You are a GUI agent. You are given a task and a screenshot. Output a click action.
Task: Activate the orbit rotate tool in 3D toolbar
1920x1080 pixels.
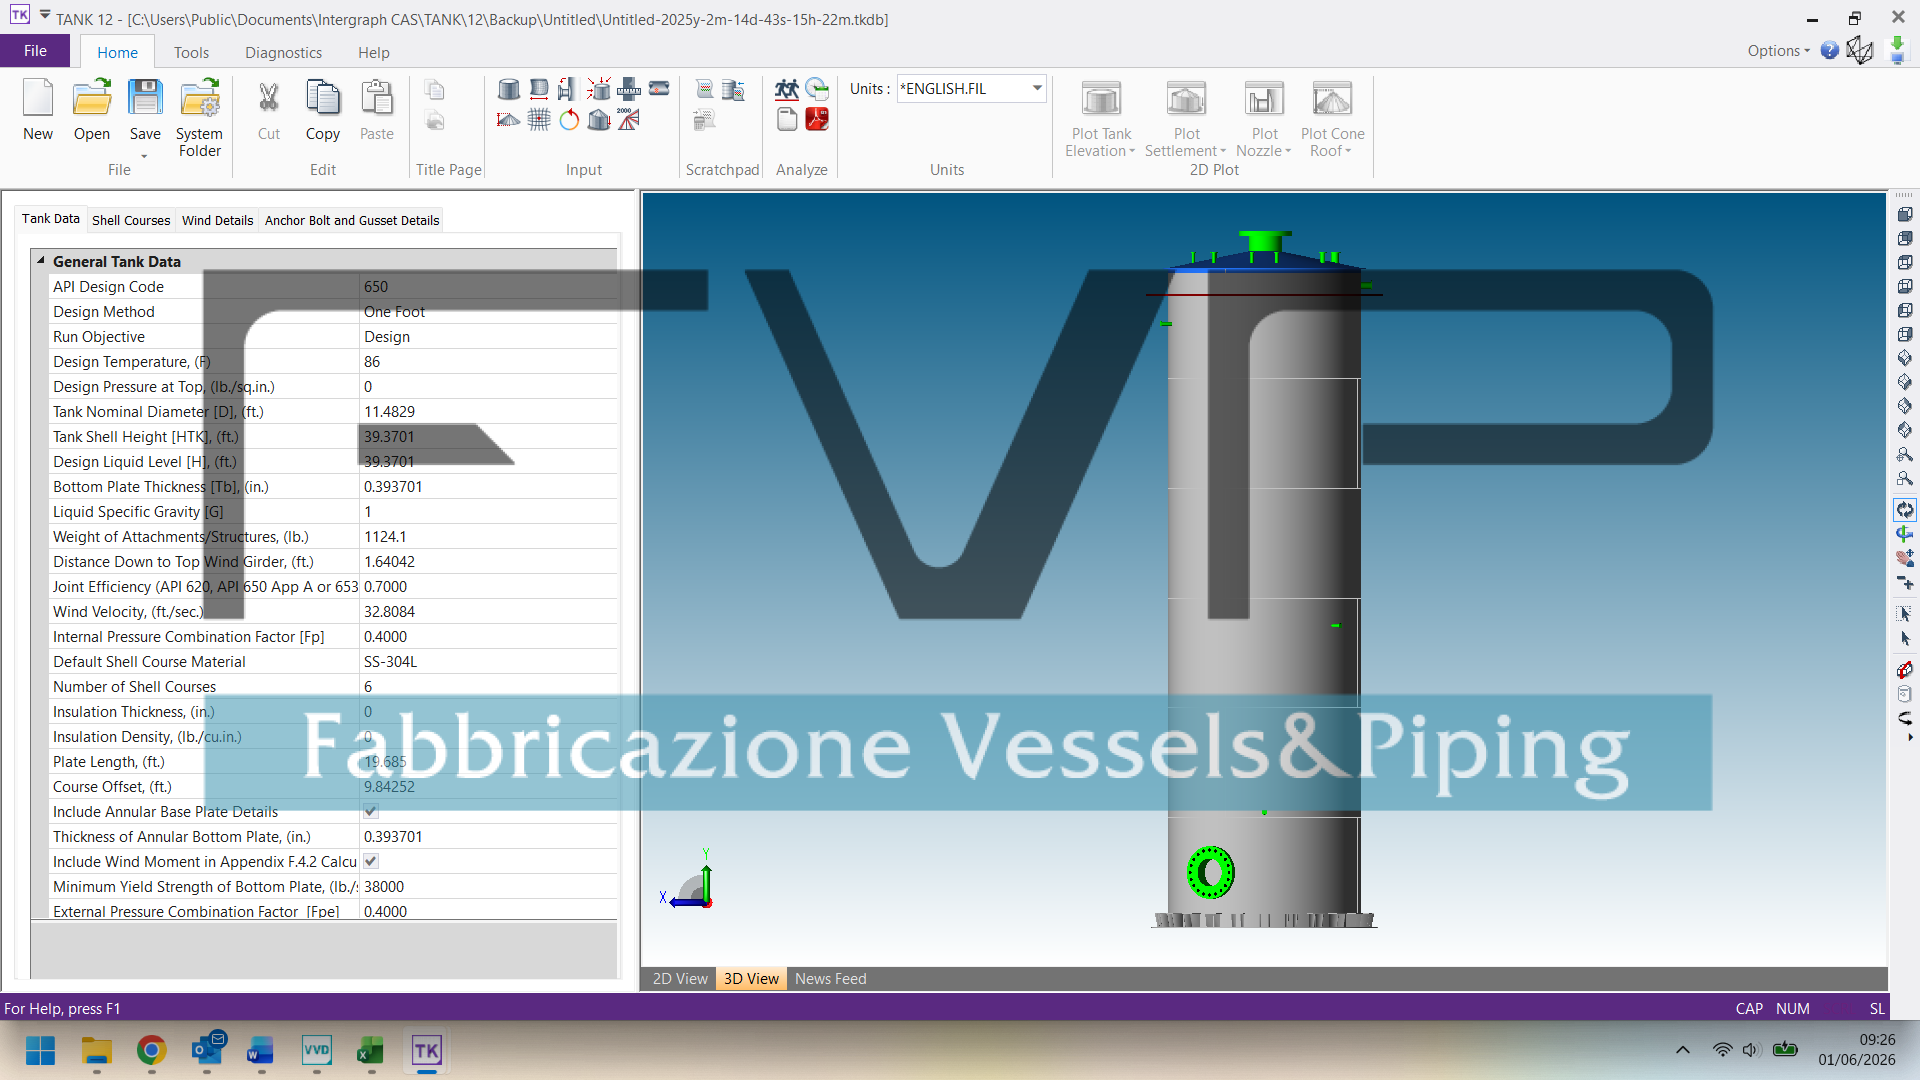click(1905, 510)
